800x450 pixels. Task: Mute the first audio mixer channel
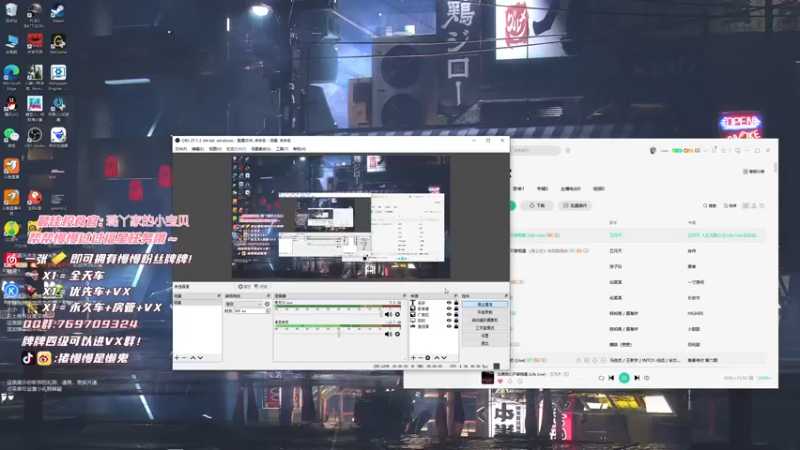[x=388, y=314]
